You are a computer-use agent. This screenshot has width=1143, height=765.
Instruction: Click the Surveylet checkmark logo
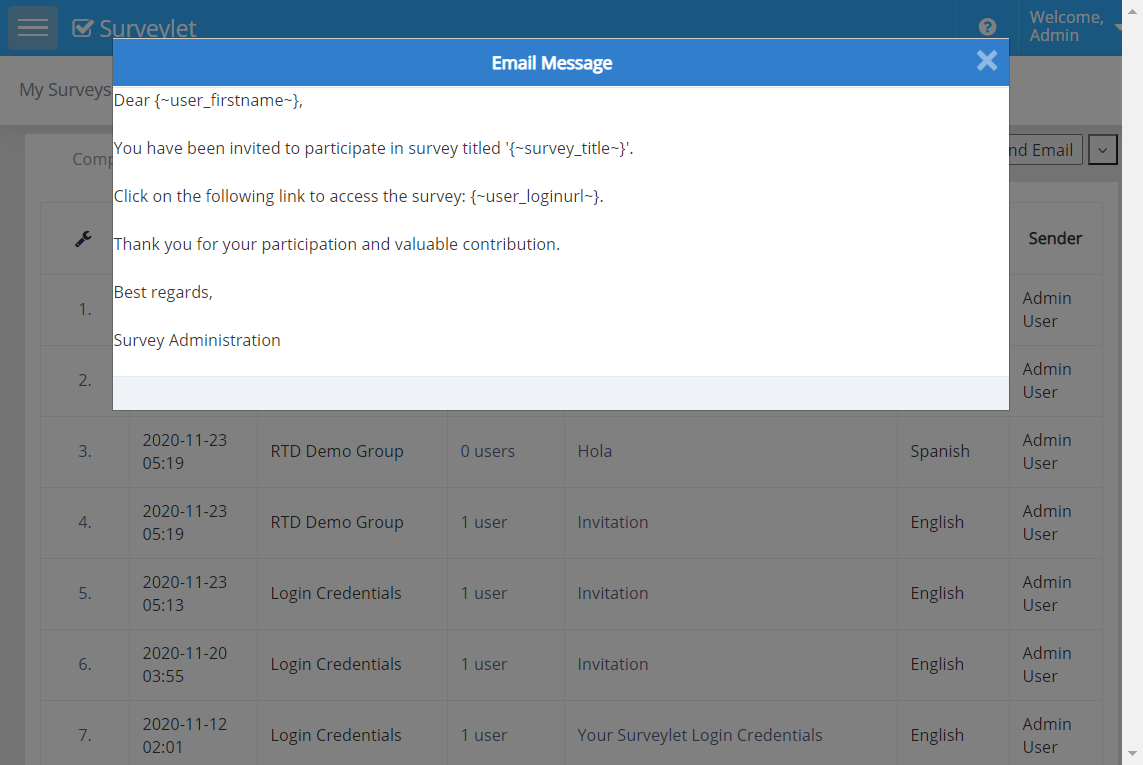pyautogui.click(x=83, y=28)
